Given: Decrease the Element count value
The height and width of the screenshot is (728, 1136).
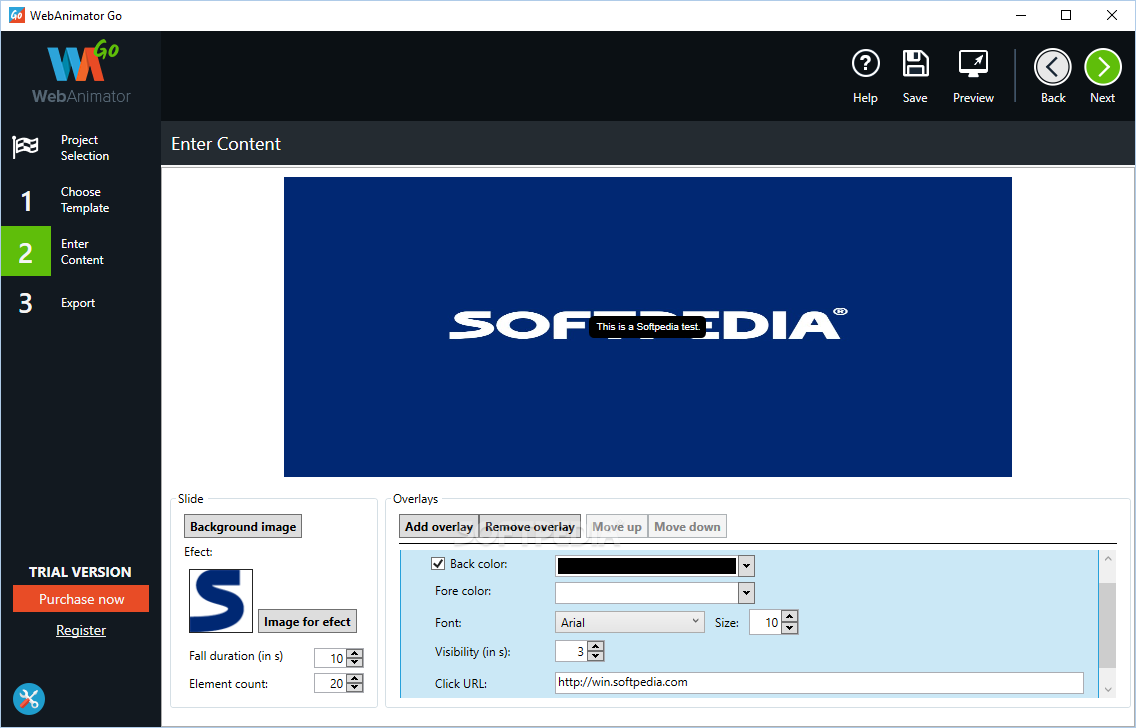Looking at the screenshot, I should [355, 688].
